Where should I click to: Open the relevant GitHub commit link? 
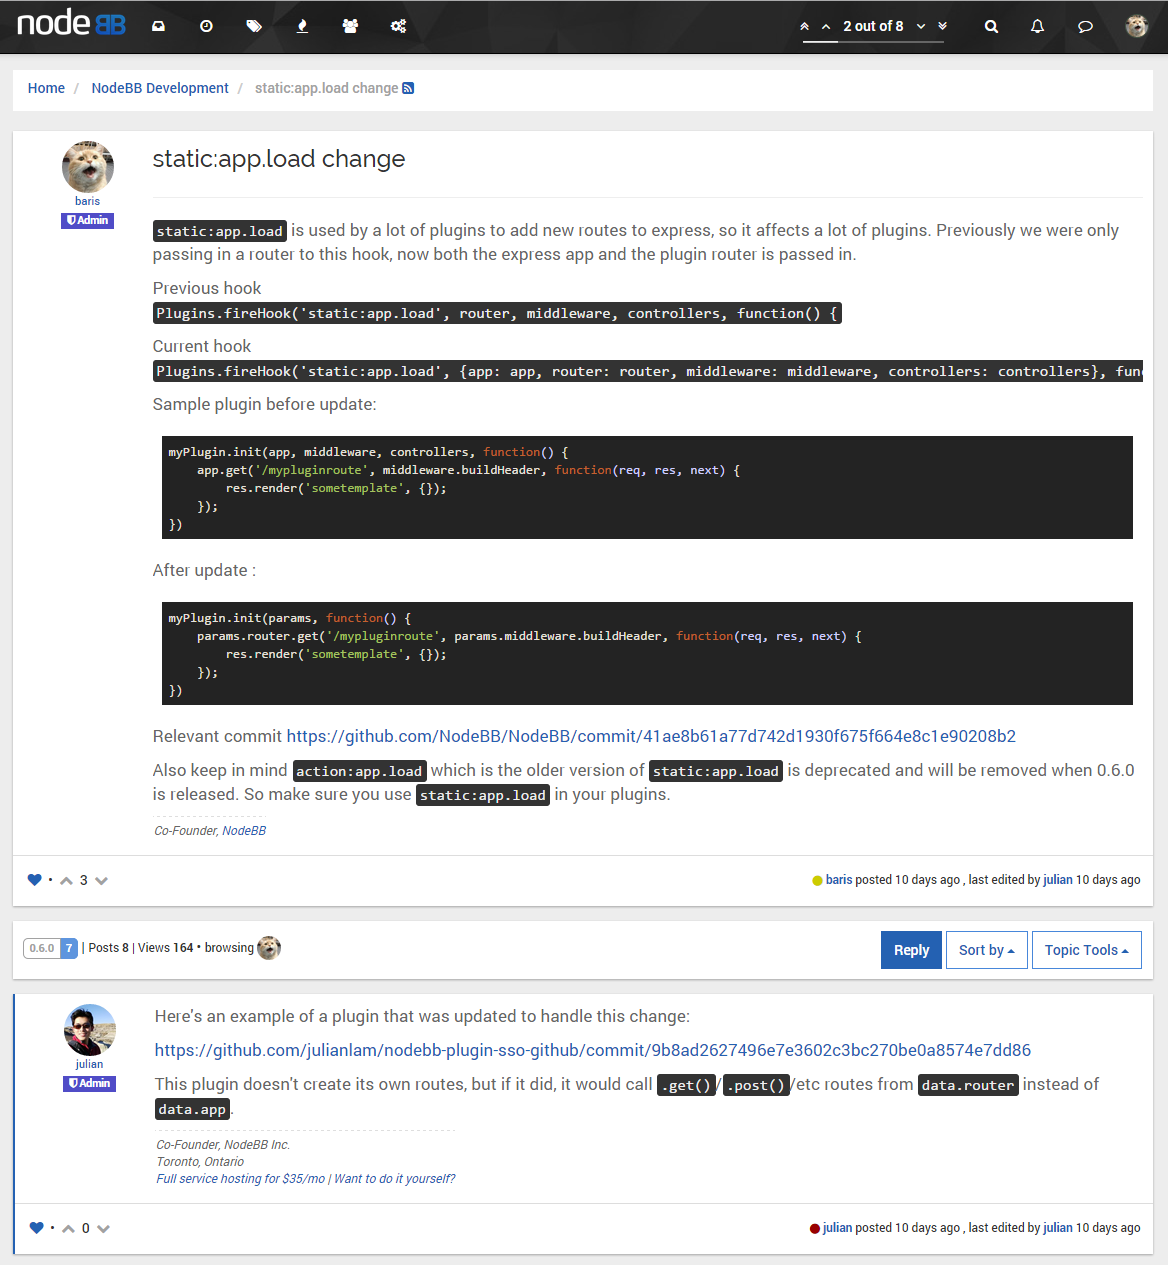pos(650,736)
